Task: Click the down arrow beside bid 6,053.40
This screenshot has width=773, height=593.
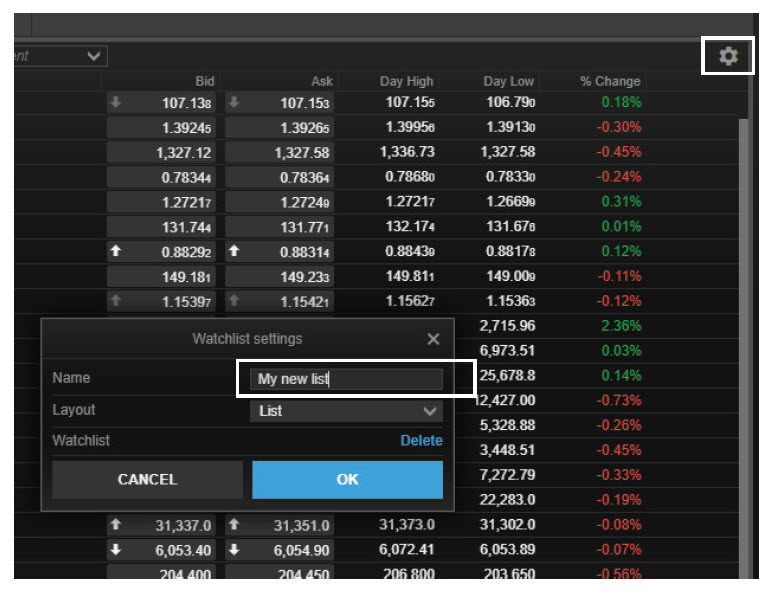Action: pyautogui.click(x=117, y=549)
